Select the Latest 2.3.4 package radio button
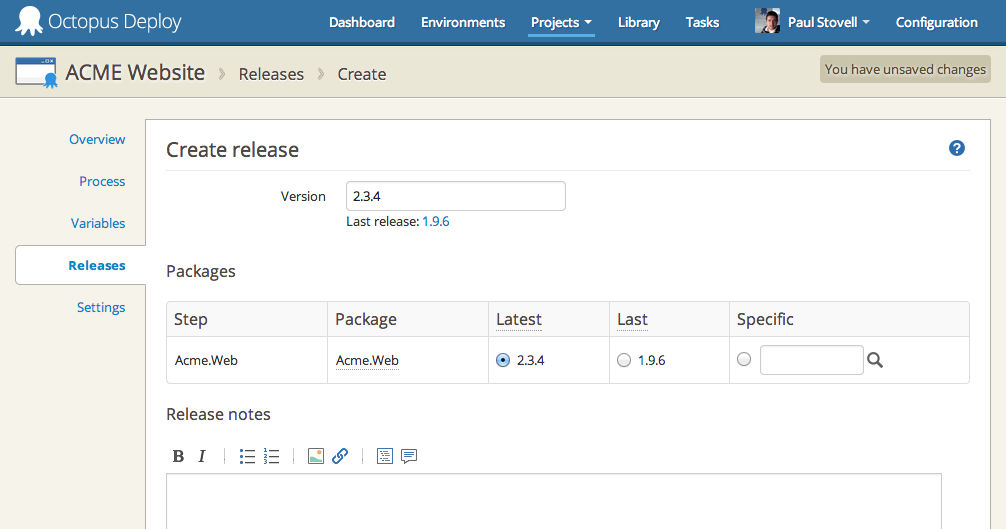 (x=503, y=360)
